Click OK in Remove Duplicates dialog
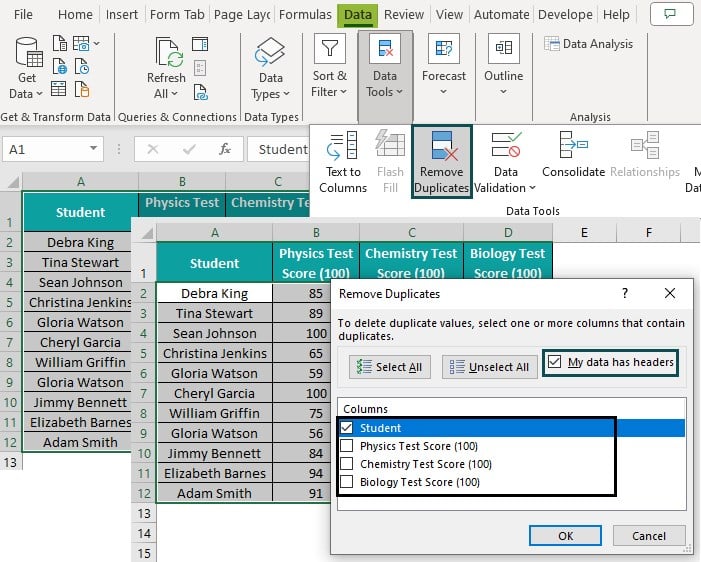Screen dimensions: 701x562 point(565,536)
